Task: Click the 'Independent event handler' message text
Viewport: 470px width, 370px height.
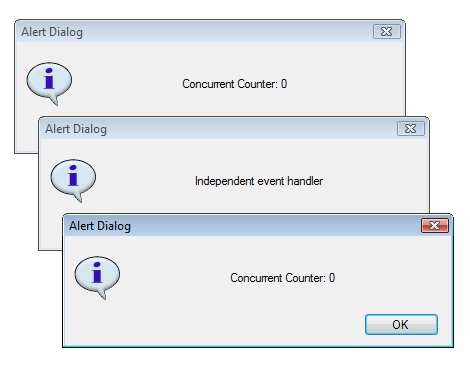Action: click(259, 181)
